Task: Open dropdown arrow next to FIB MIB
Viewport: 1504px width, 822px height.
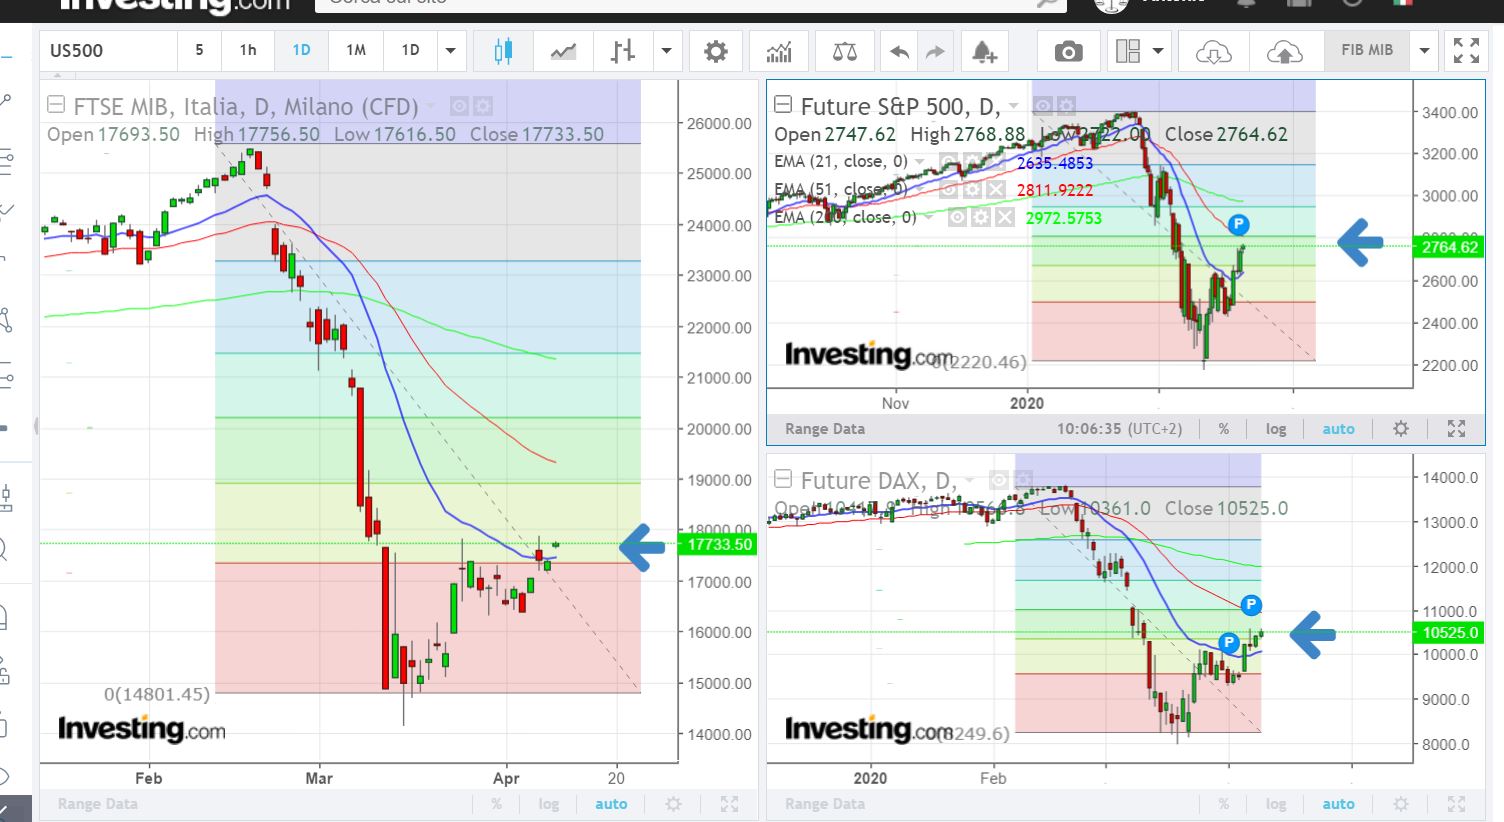Action: [x=1424, y=51]
